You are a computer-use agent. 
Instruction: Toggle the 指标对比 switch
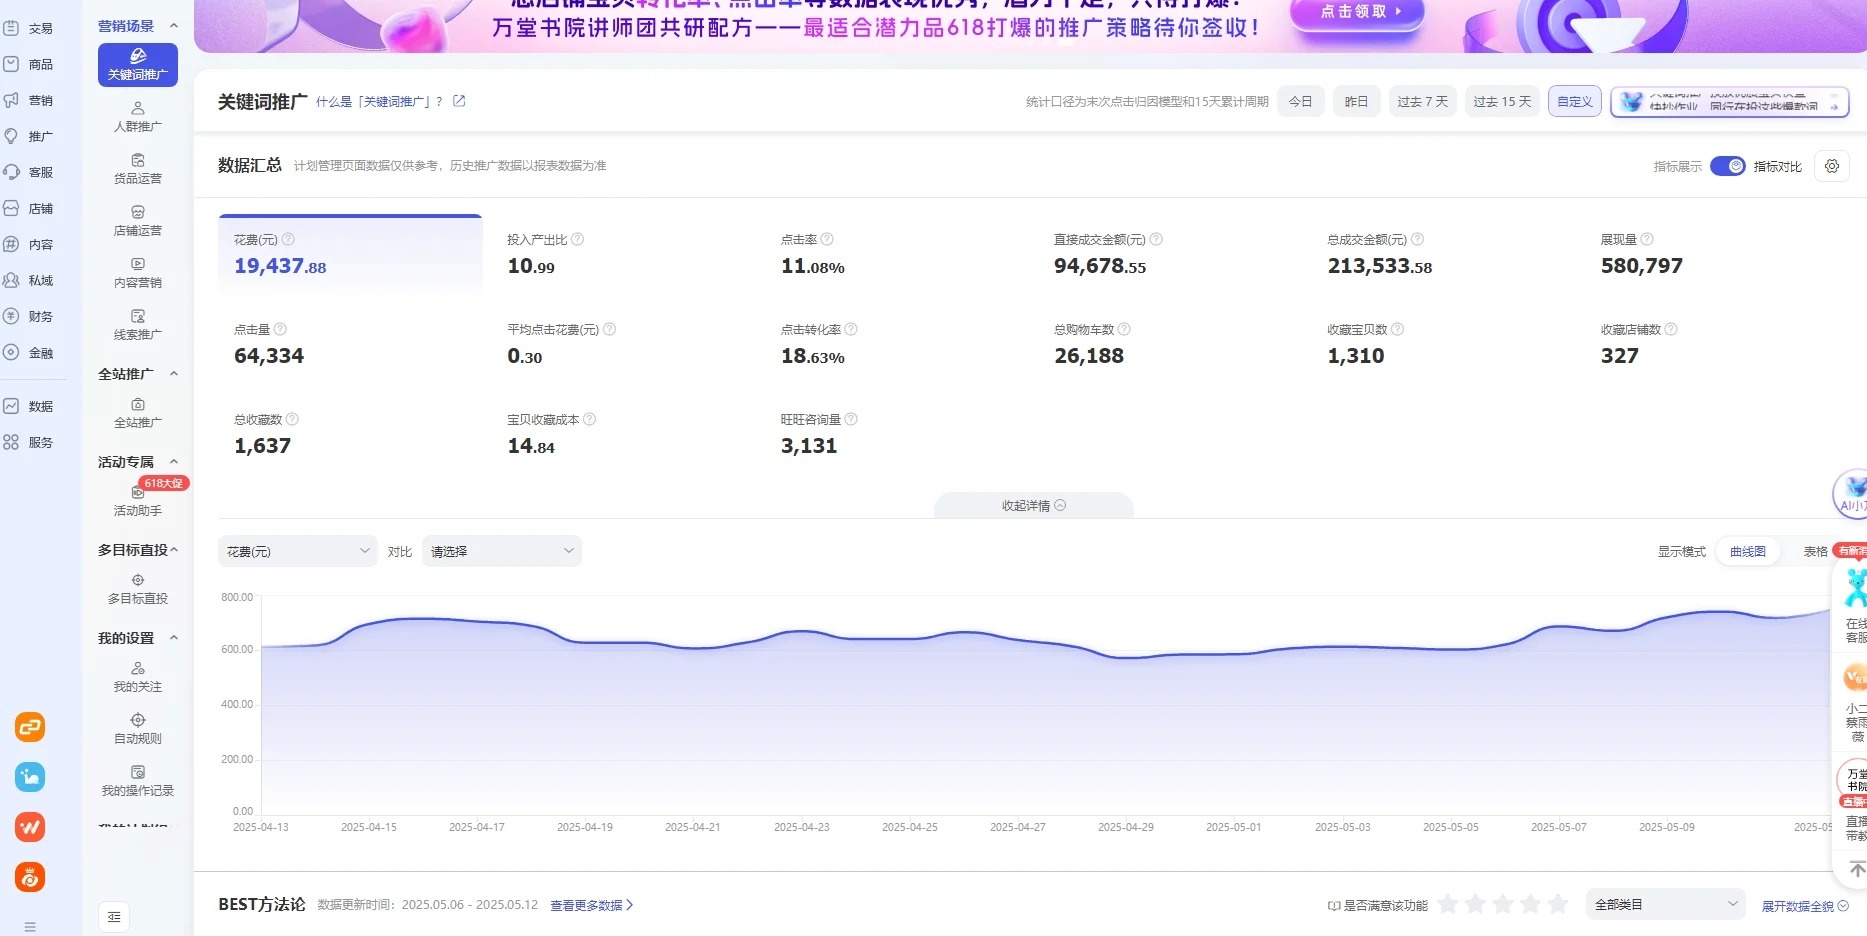coord(1727,166)
